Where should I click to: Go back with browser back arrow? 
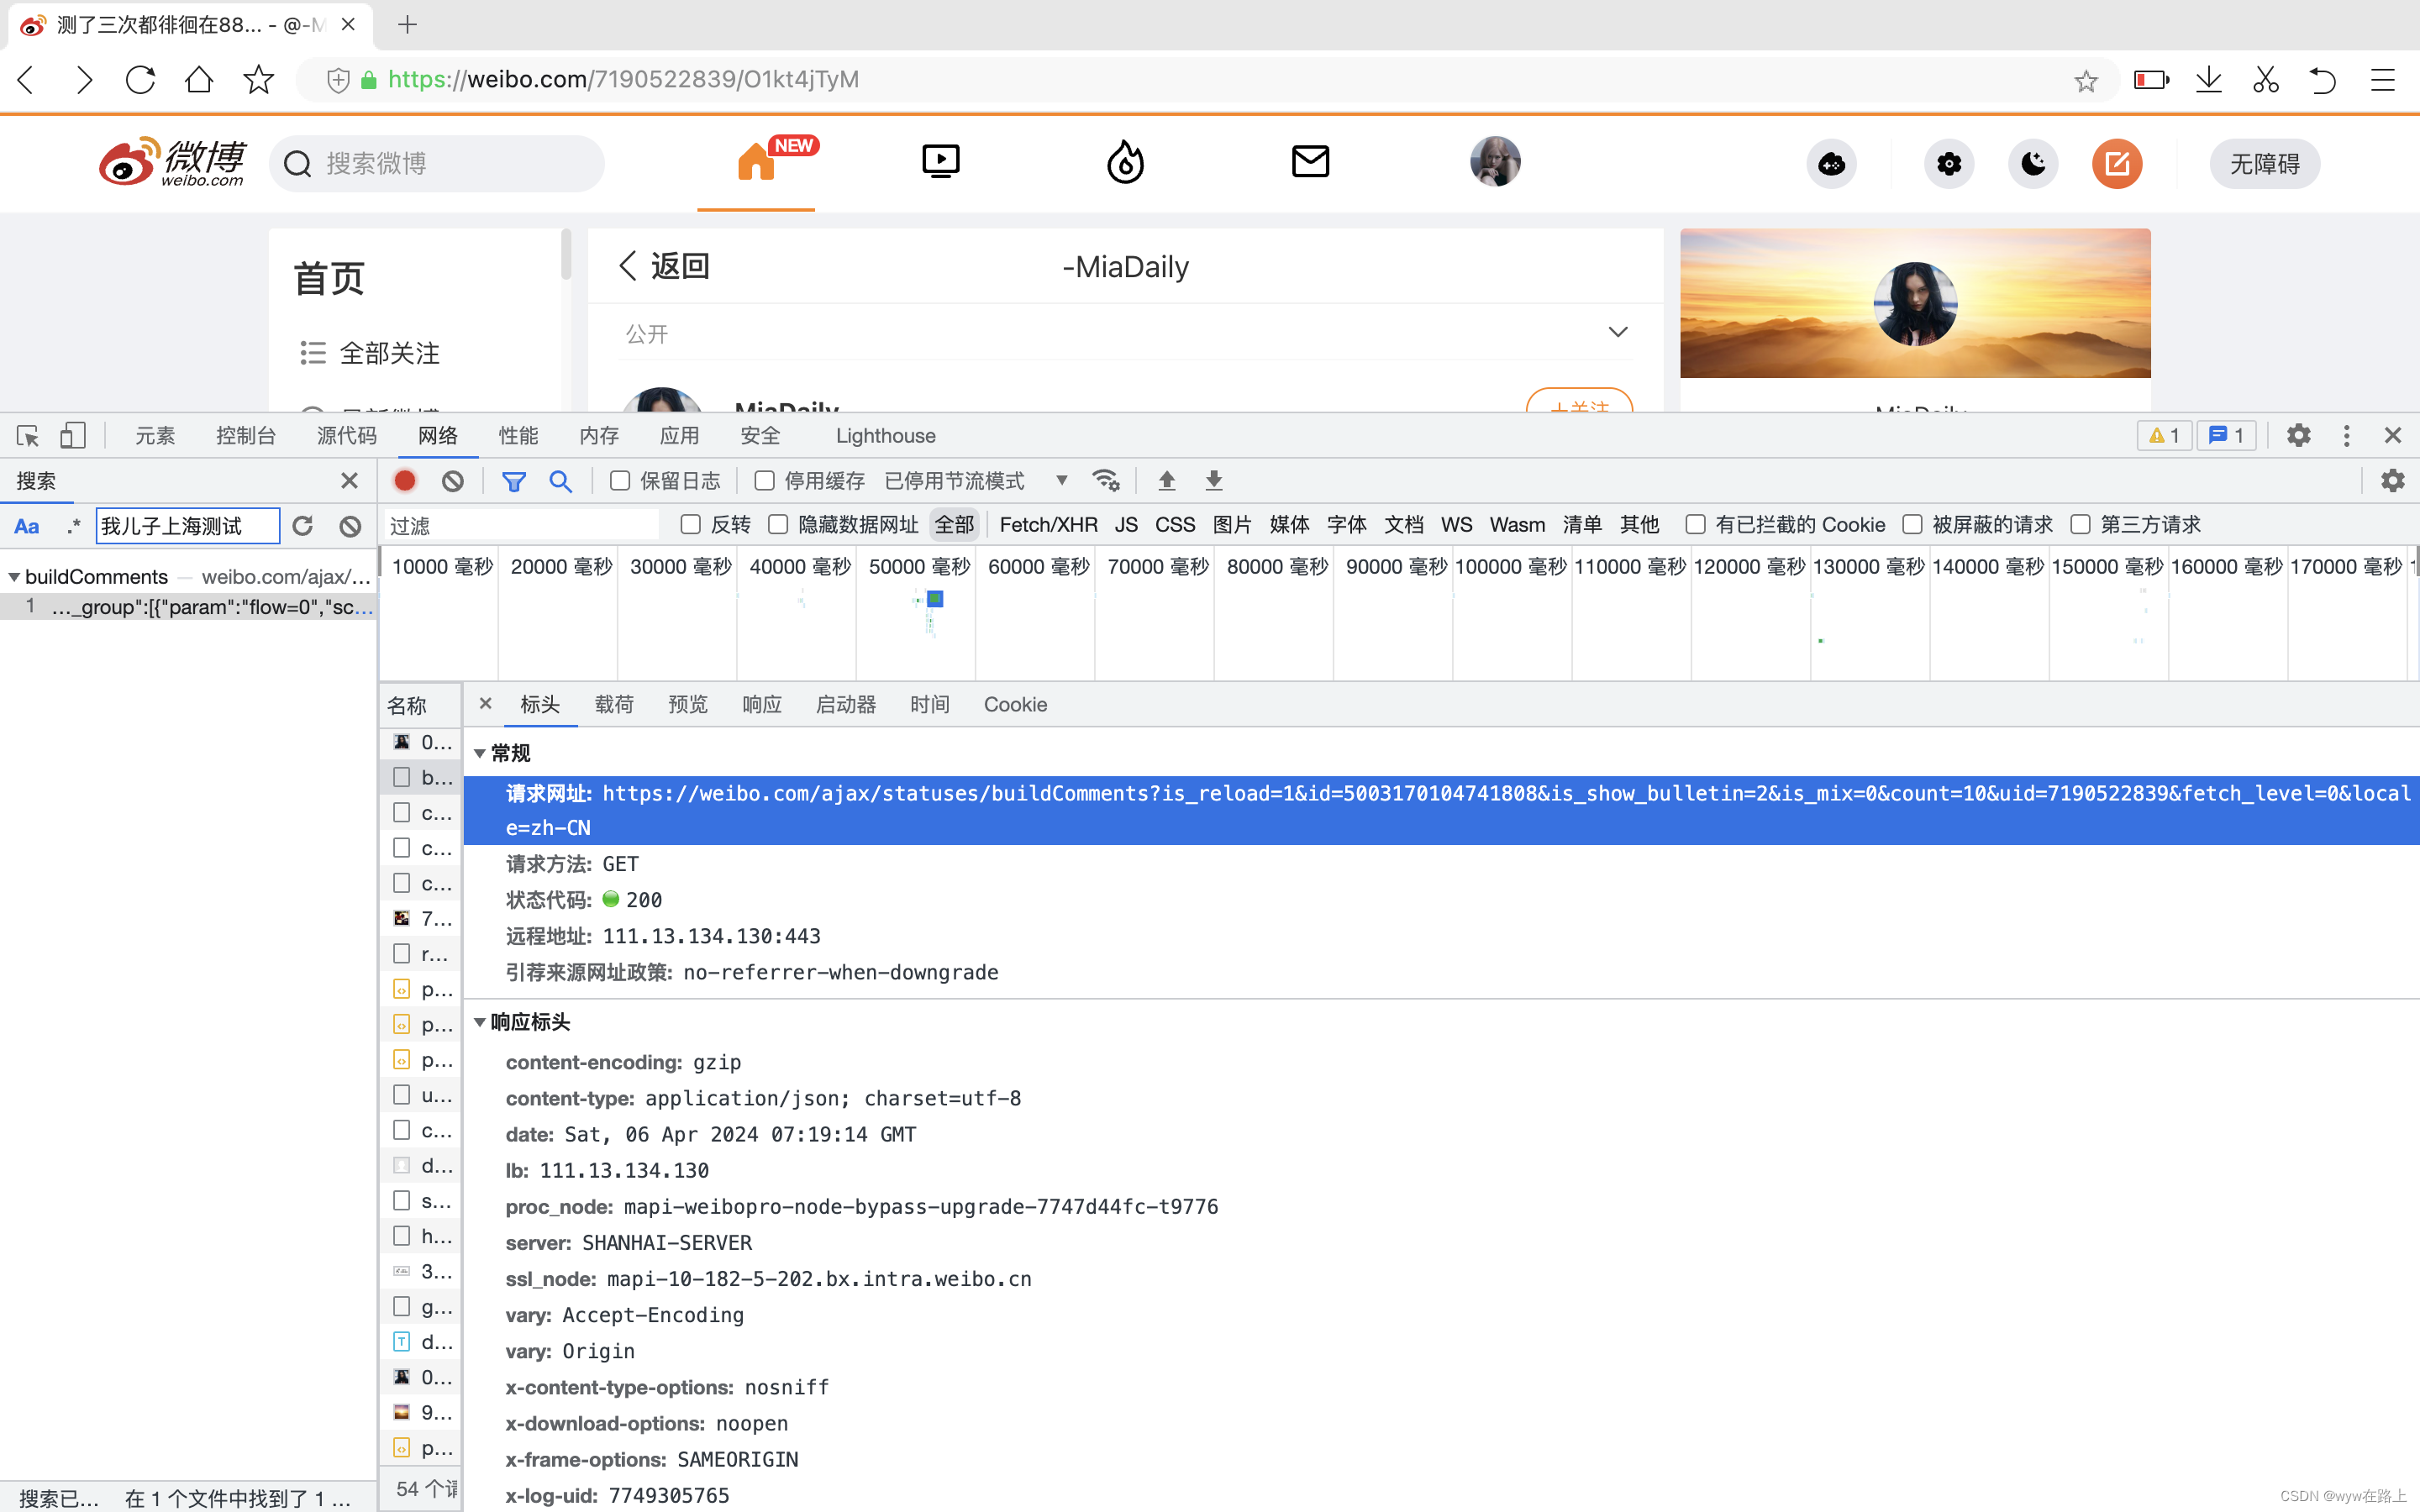click(27, 79)
